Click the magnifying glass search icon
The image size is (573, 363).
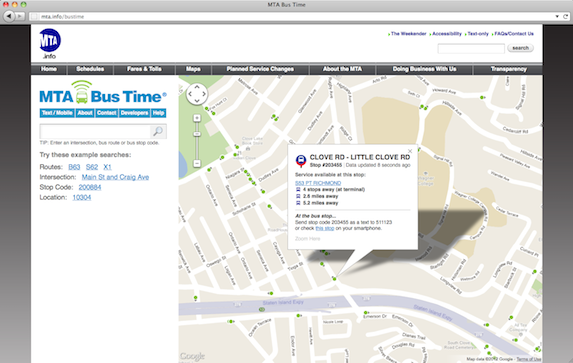(158, 131)
